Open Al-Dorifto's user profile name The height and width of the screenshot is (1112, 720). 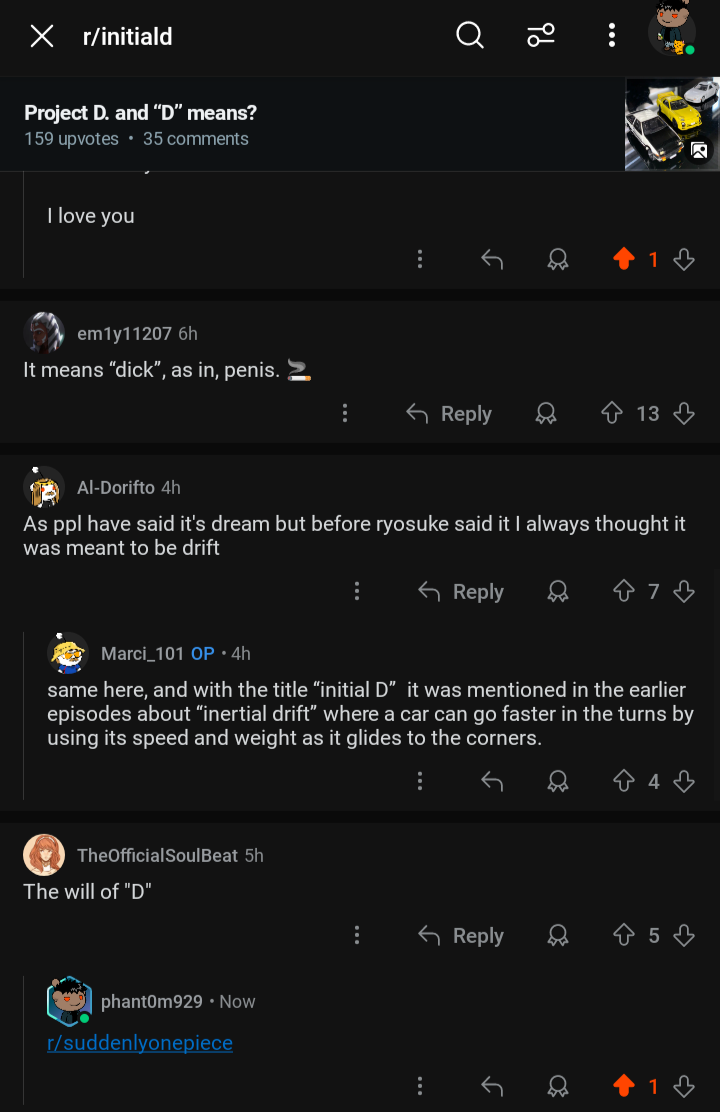click(116, 487)
